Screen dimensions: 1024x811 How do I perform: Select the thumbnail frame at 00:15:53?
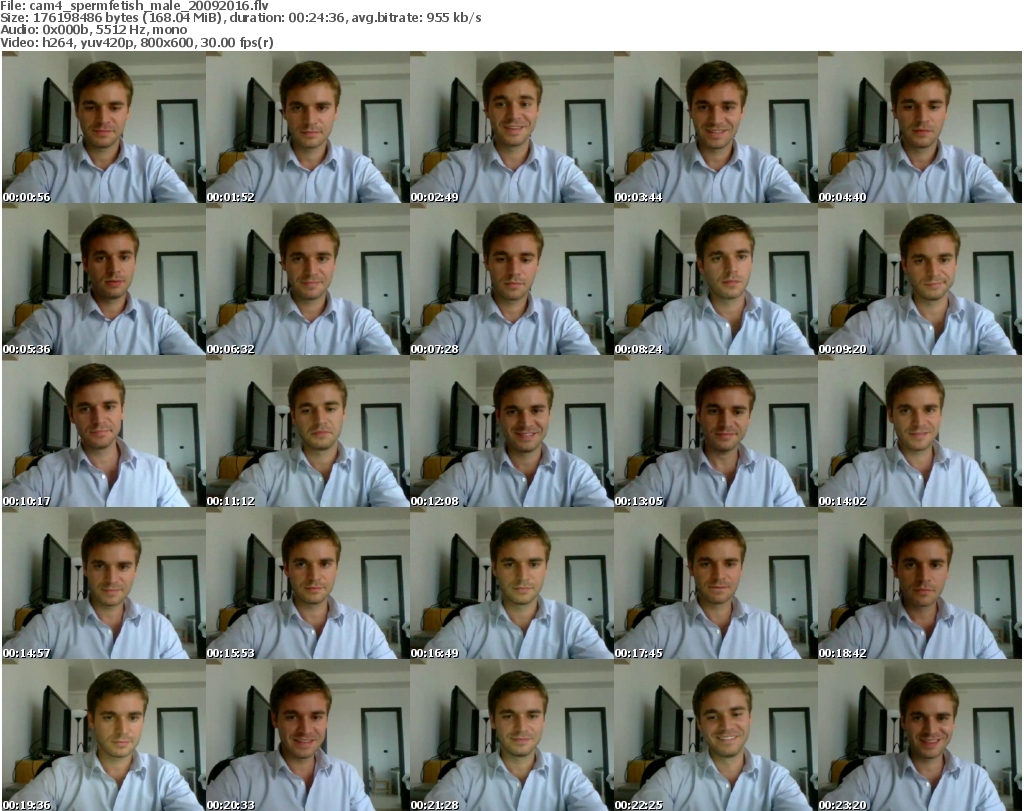[x=308, y=583]
